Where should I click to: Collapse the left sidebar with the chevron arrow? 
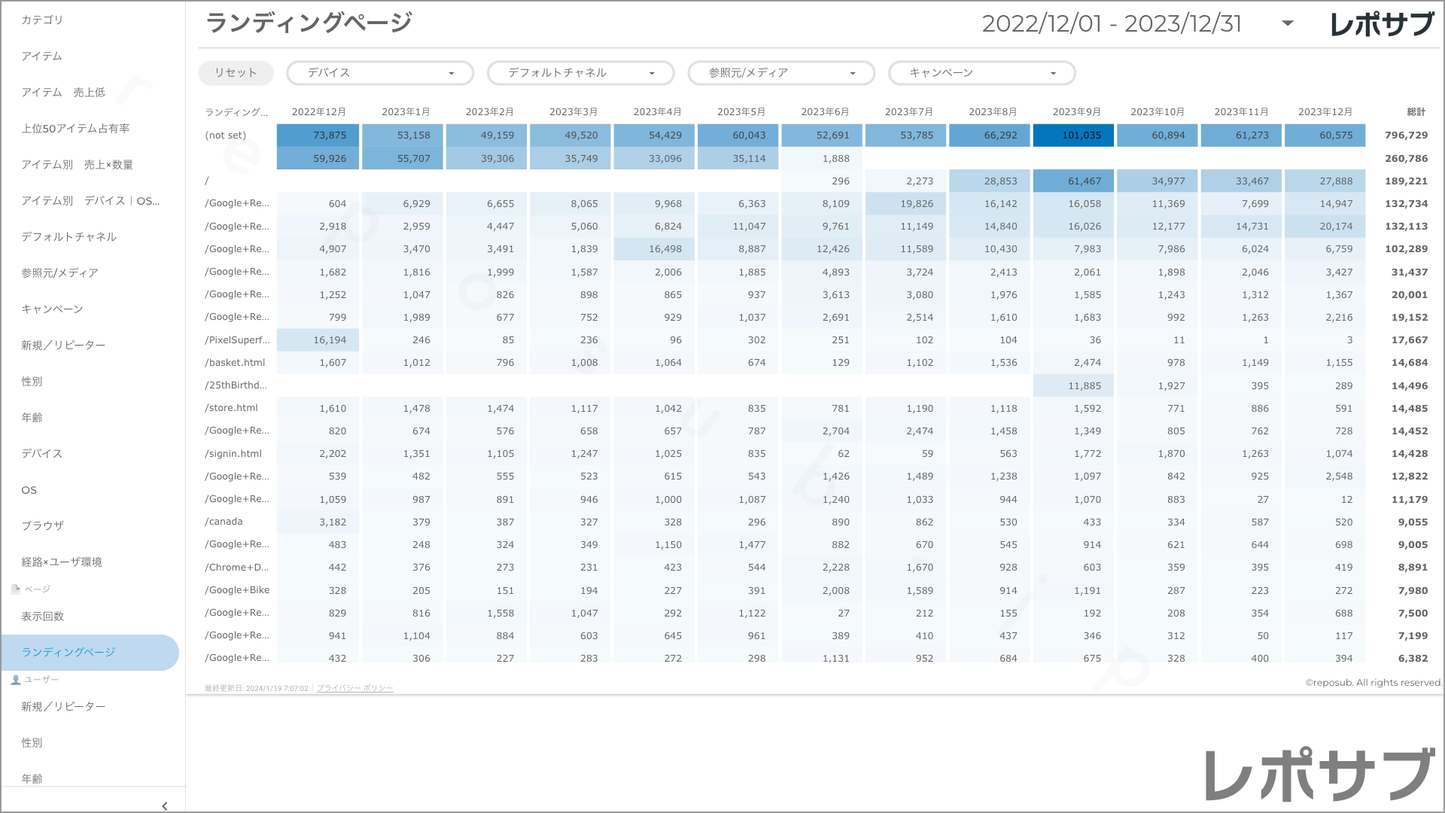point(164,805)
